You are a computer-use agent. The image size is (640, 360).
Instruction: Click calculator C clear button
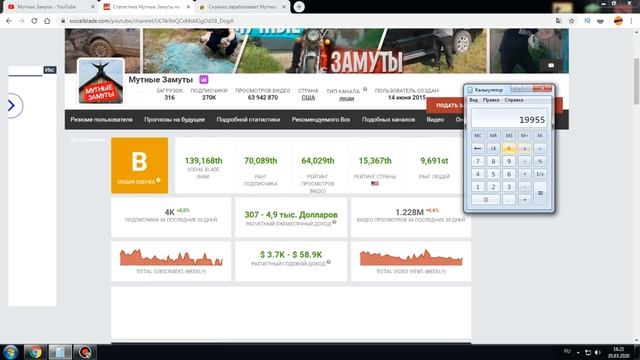509,148
